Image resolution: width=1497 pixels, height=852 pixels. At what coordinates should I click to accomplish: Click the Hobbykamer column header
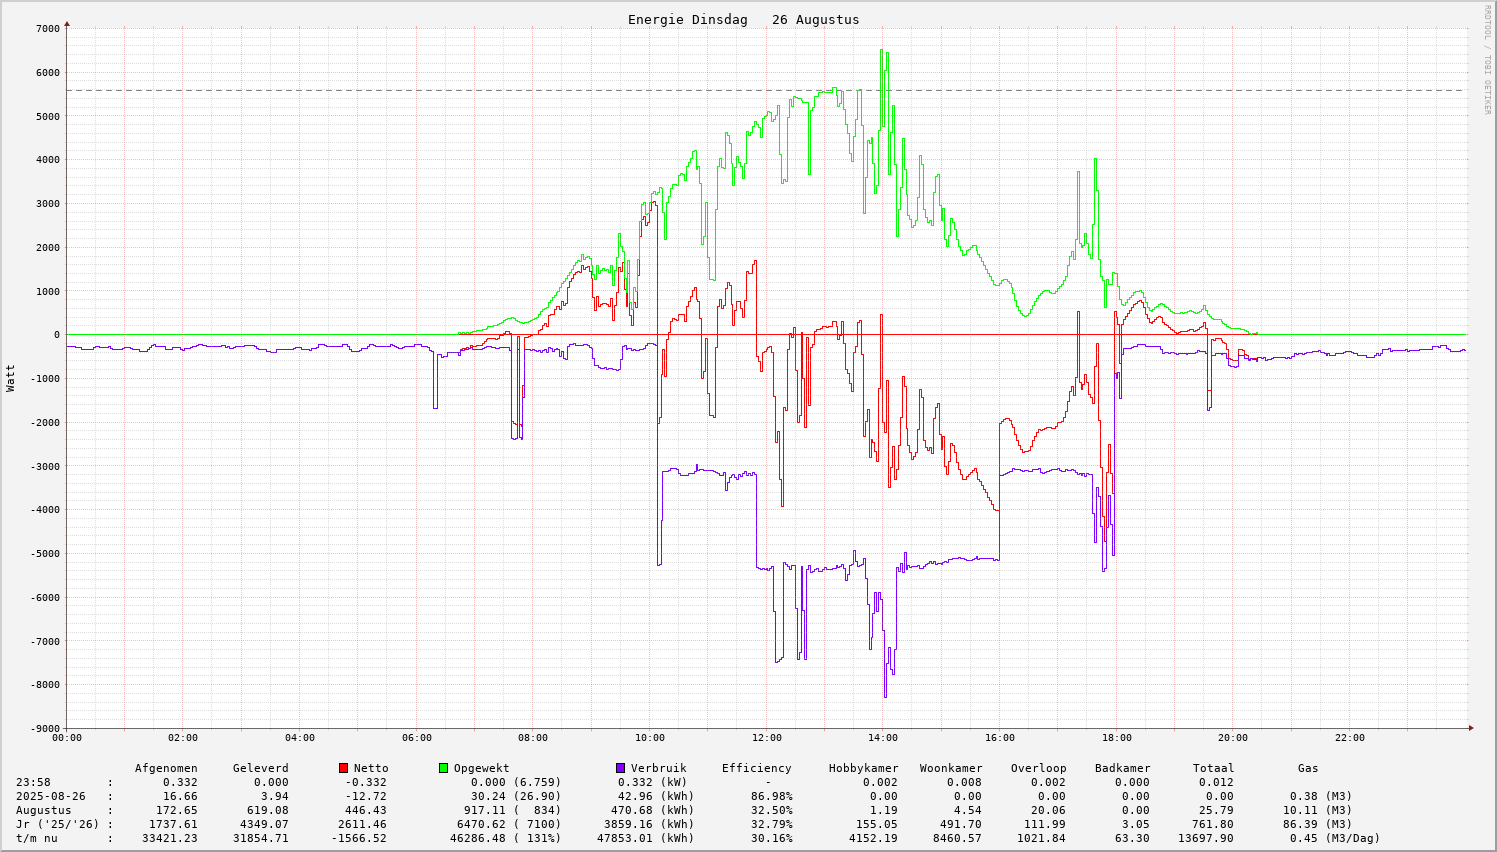[x=863, y=768]
